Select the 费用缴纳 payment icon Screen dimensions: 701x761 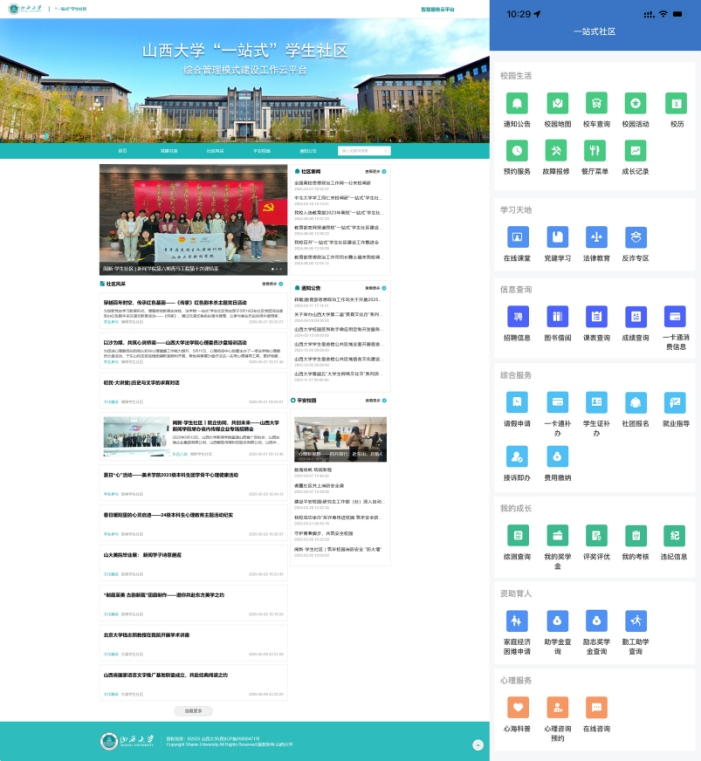click(557, 457)
